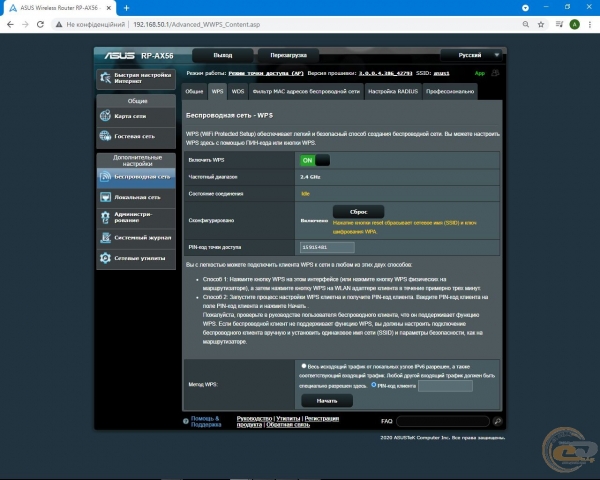
Task: Open the RADIUS settings tab
Action: (x=393, y=91)
